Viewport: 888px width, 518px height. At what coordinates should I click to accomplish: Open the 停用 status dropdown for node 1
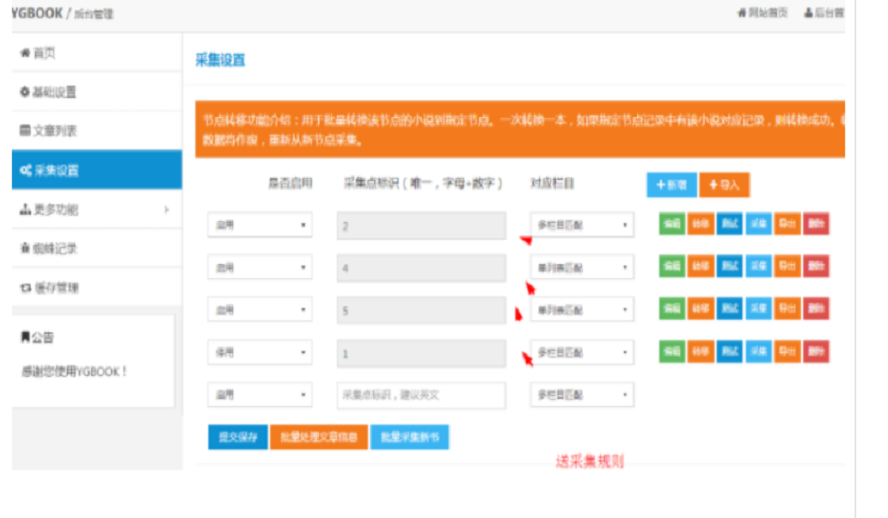pyautogui.click(x=260, y=353)
